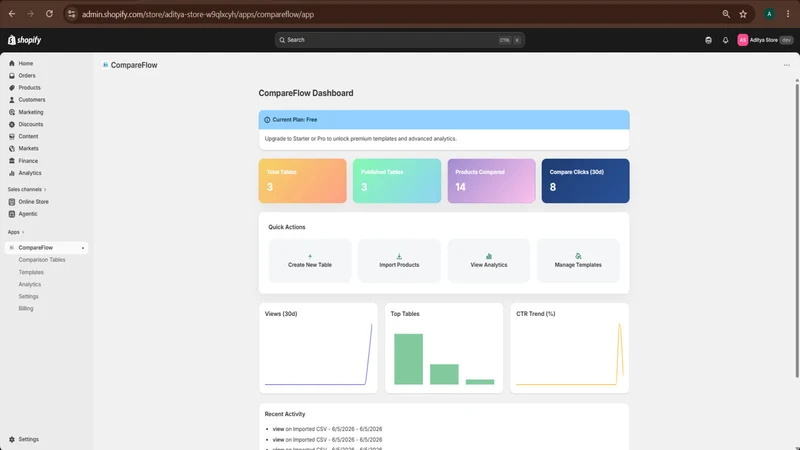Click the Import Products quick action
The height and width of the screenshot is (450, 800).
point(399,261)
